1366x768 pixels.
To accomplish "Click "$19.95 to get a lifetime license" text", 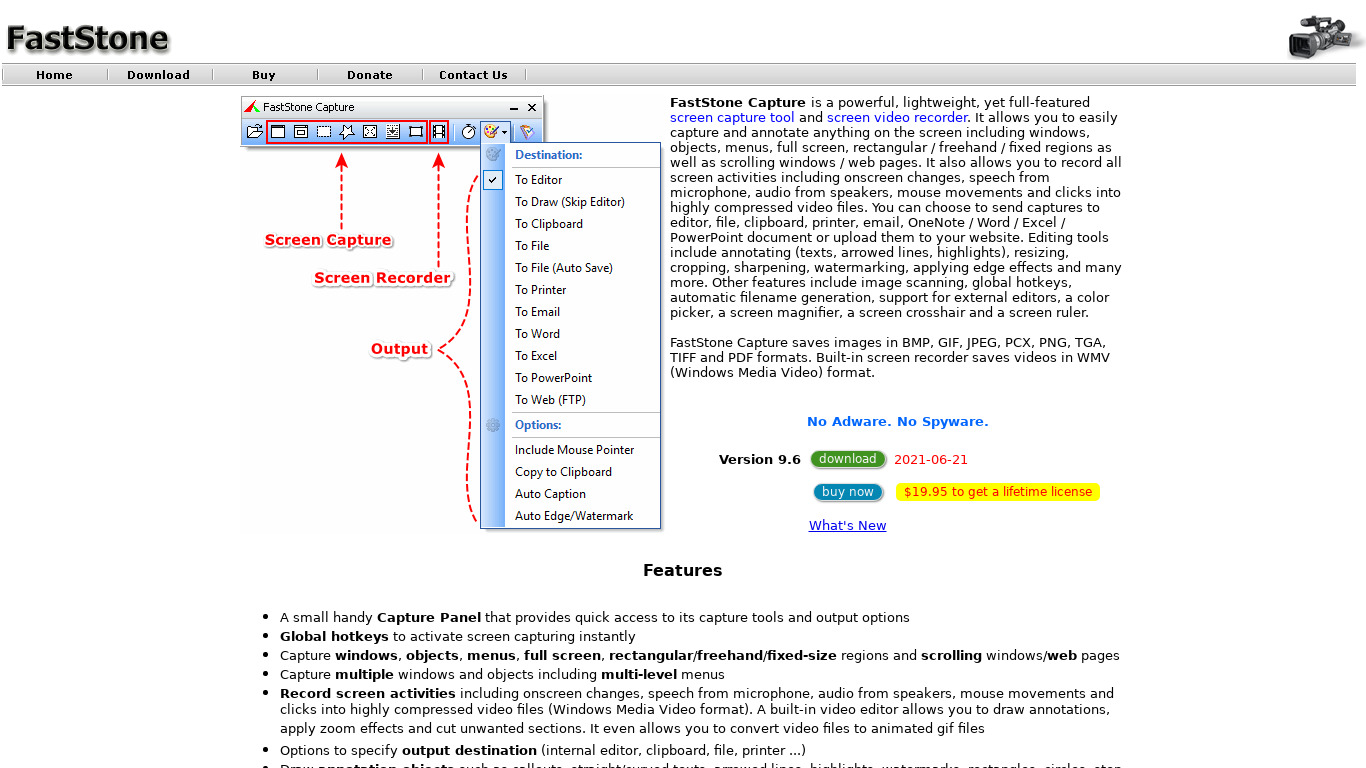I will (998, 492).
